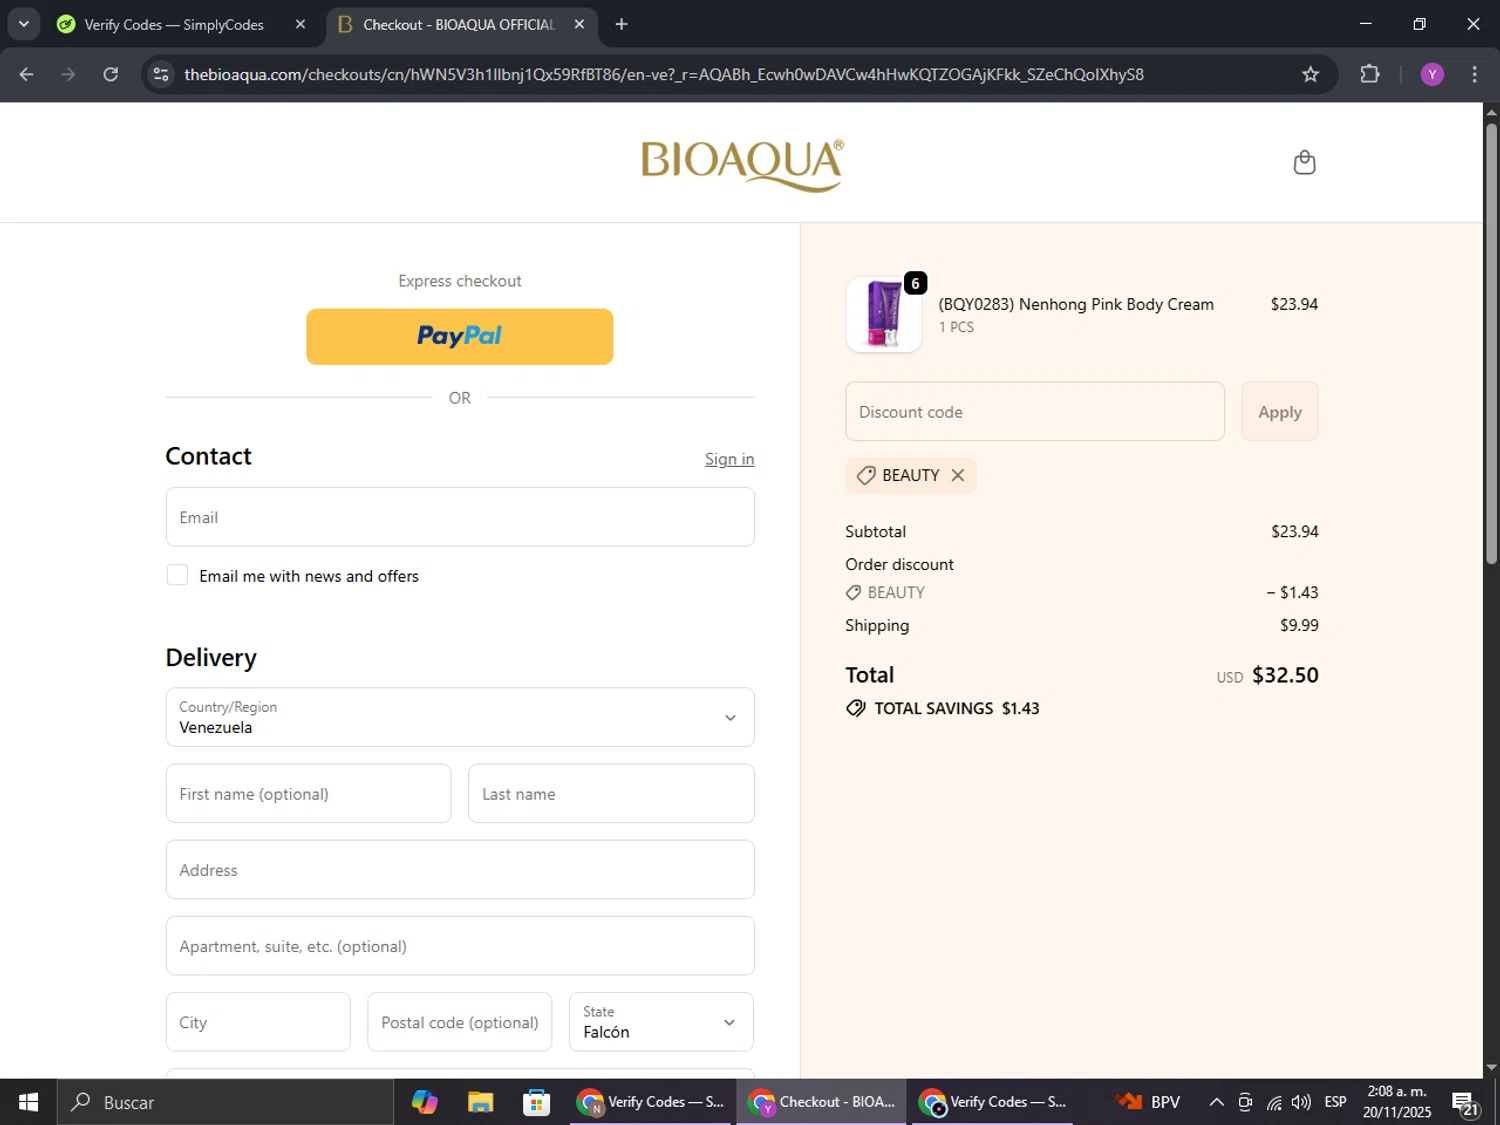Viewport: 1500px width, 1125px height.
Task: Click the TOTAL SAVINGS $1.43 text
Action: (957, 708)
